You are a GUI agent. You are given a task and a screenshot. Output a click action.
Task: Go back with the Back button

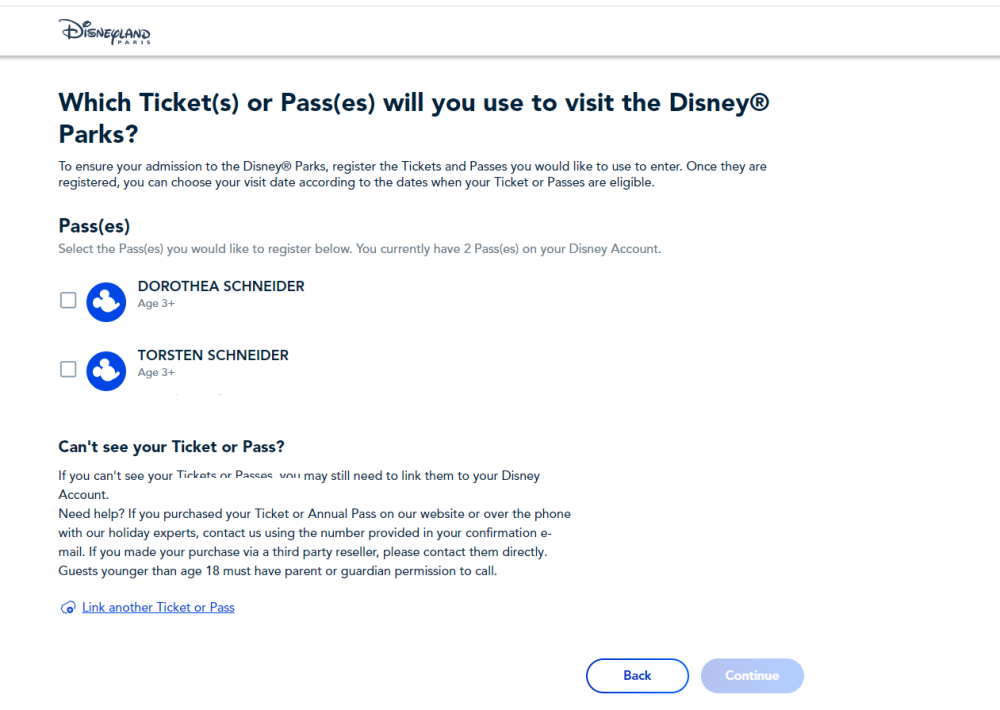pos(637,676)
